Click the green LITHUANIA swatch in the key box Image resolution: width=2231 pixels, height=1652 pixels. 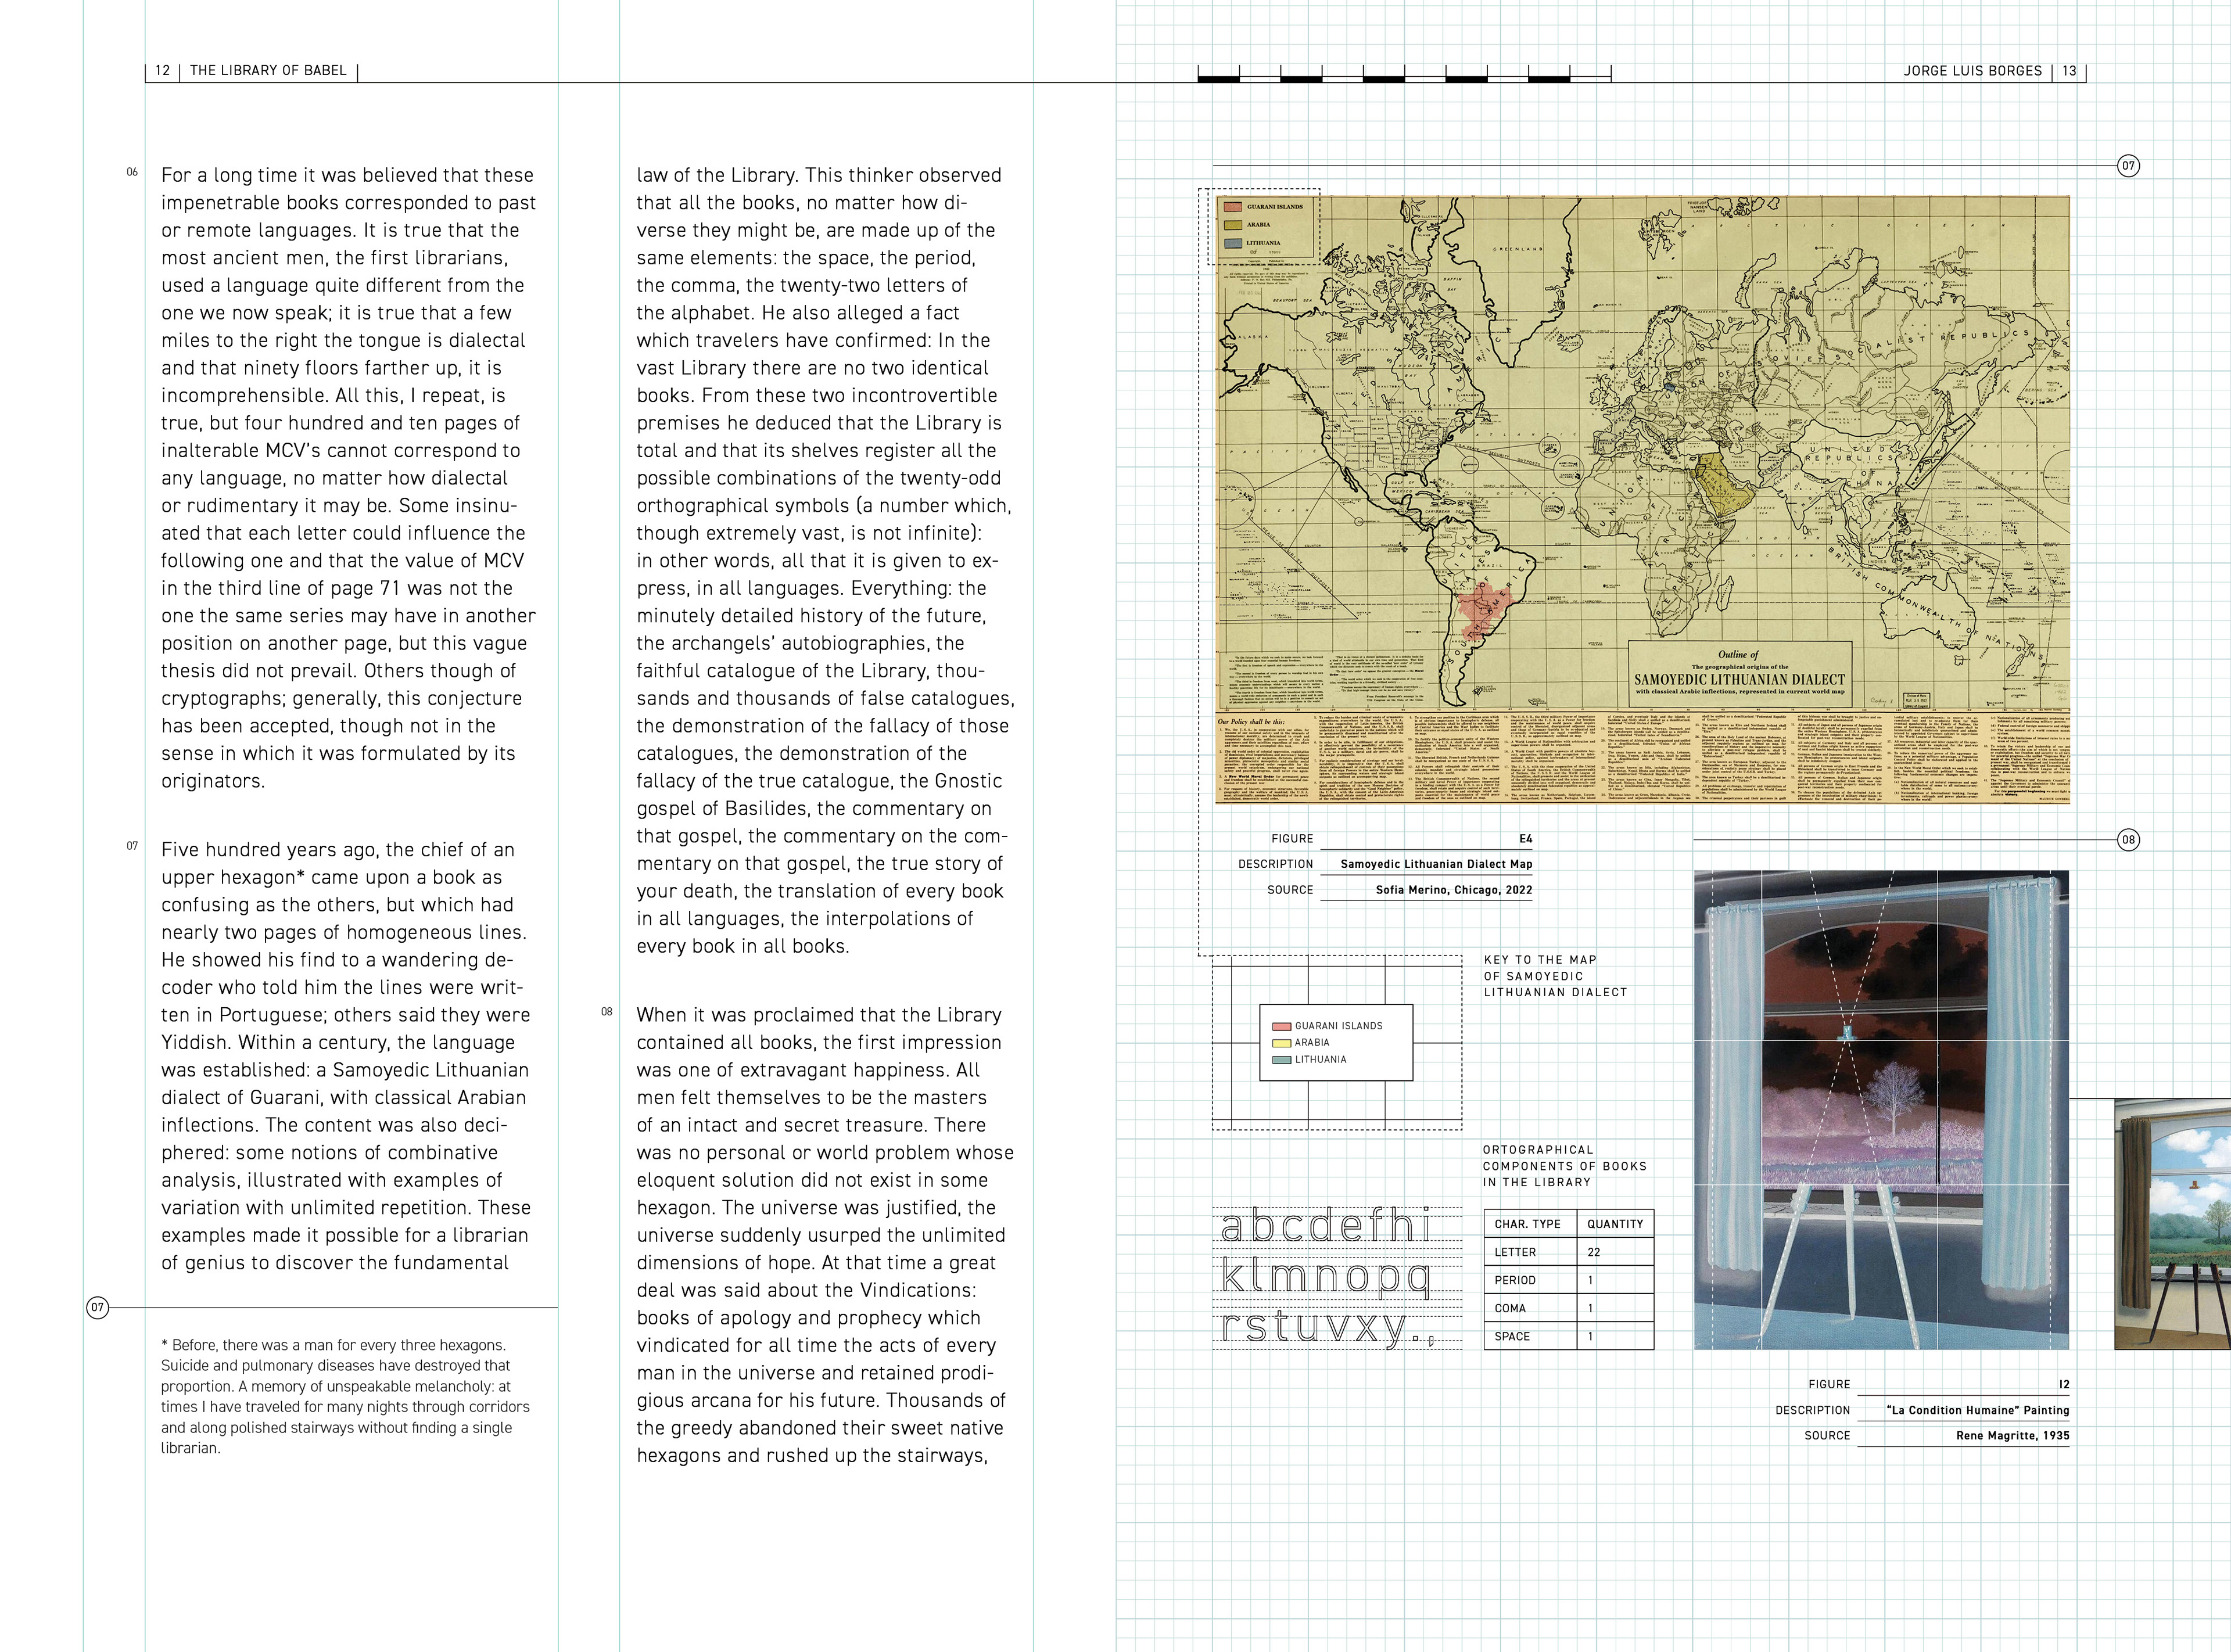click(1282, 1060)
